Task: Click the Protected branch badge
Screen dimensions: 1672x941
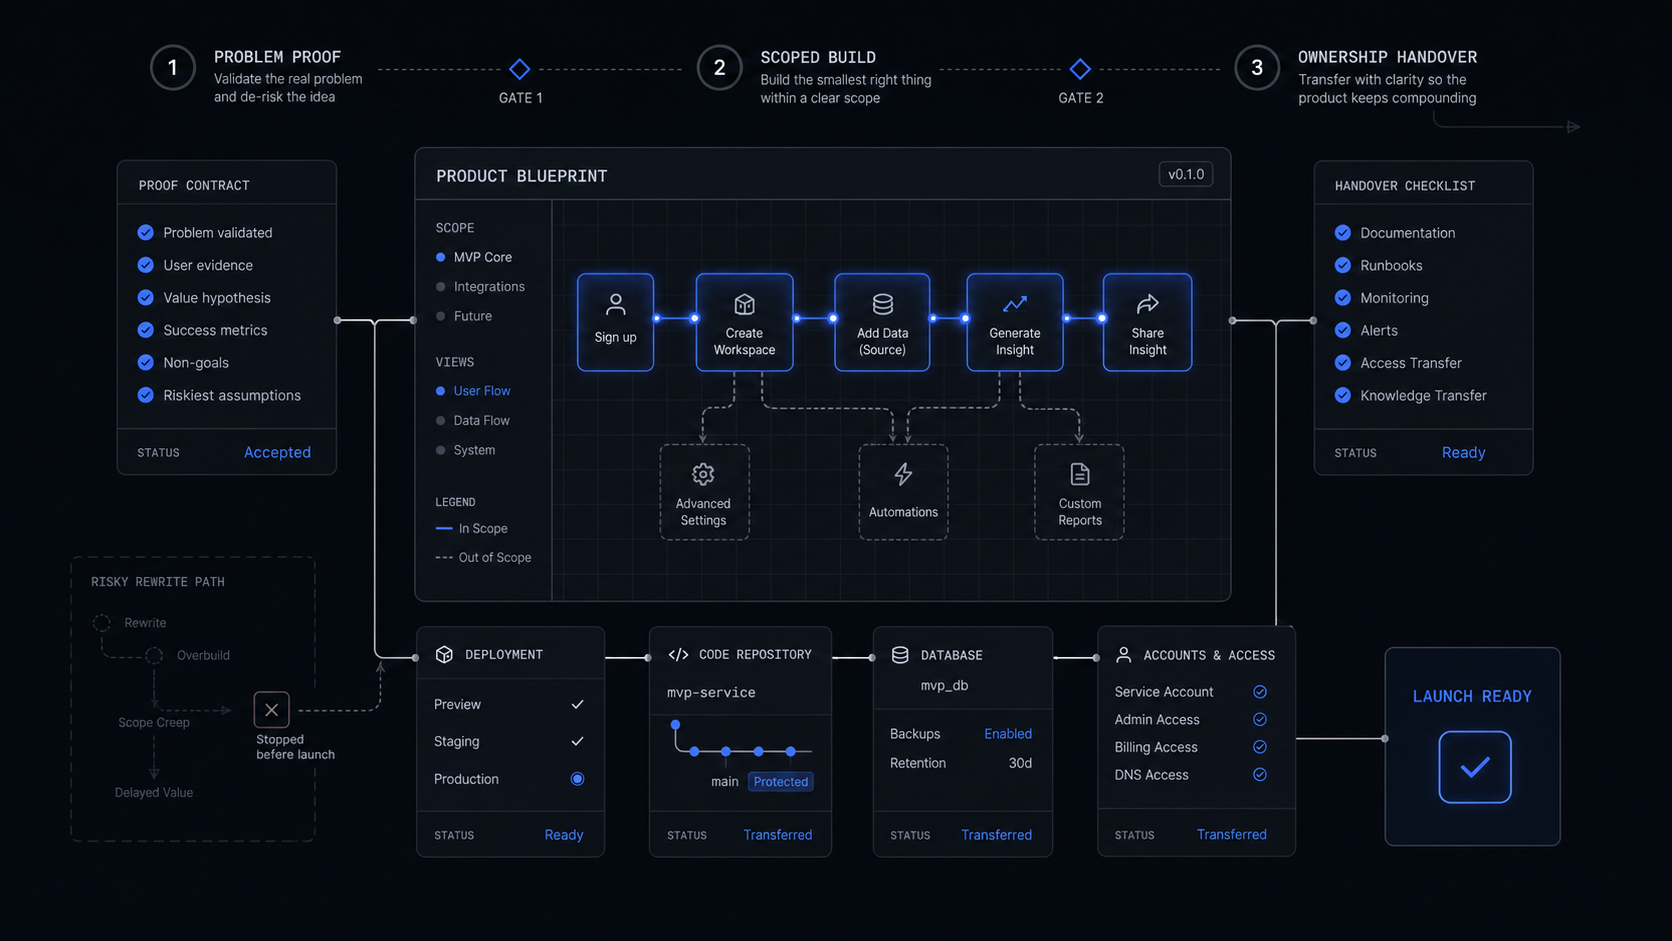Action: (x=781, y=782)
